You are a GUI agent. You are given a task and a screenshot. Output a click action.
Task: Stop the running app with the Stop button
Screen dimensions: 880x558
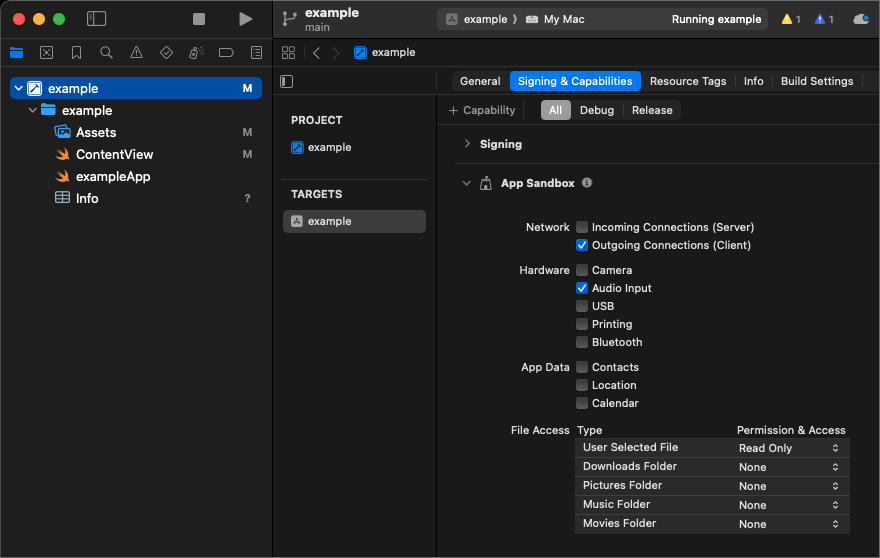(x=199, y=19)
